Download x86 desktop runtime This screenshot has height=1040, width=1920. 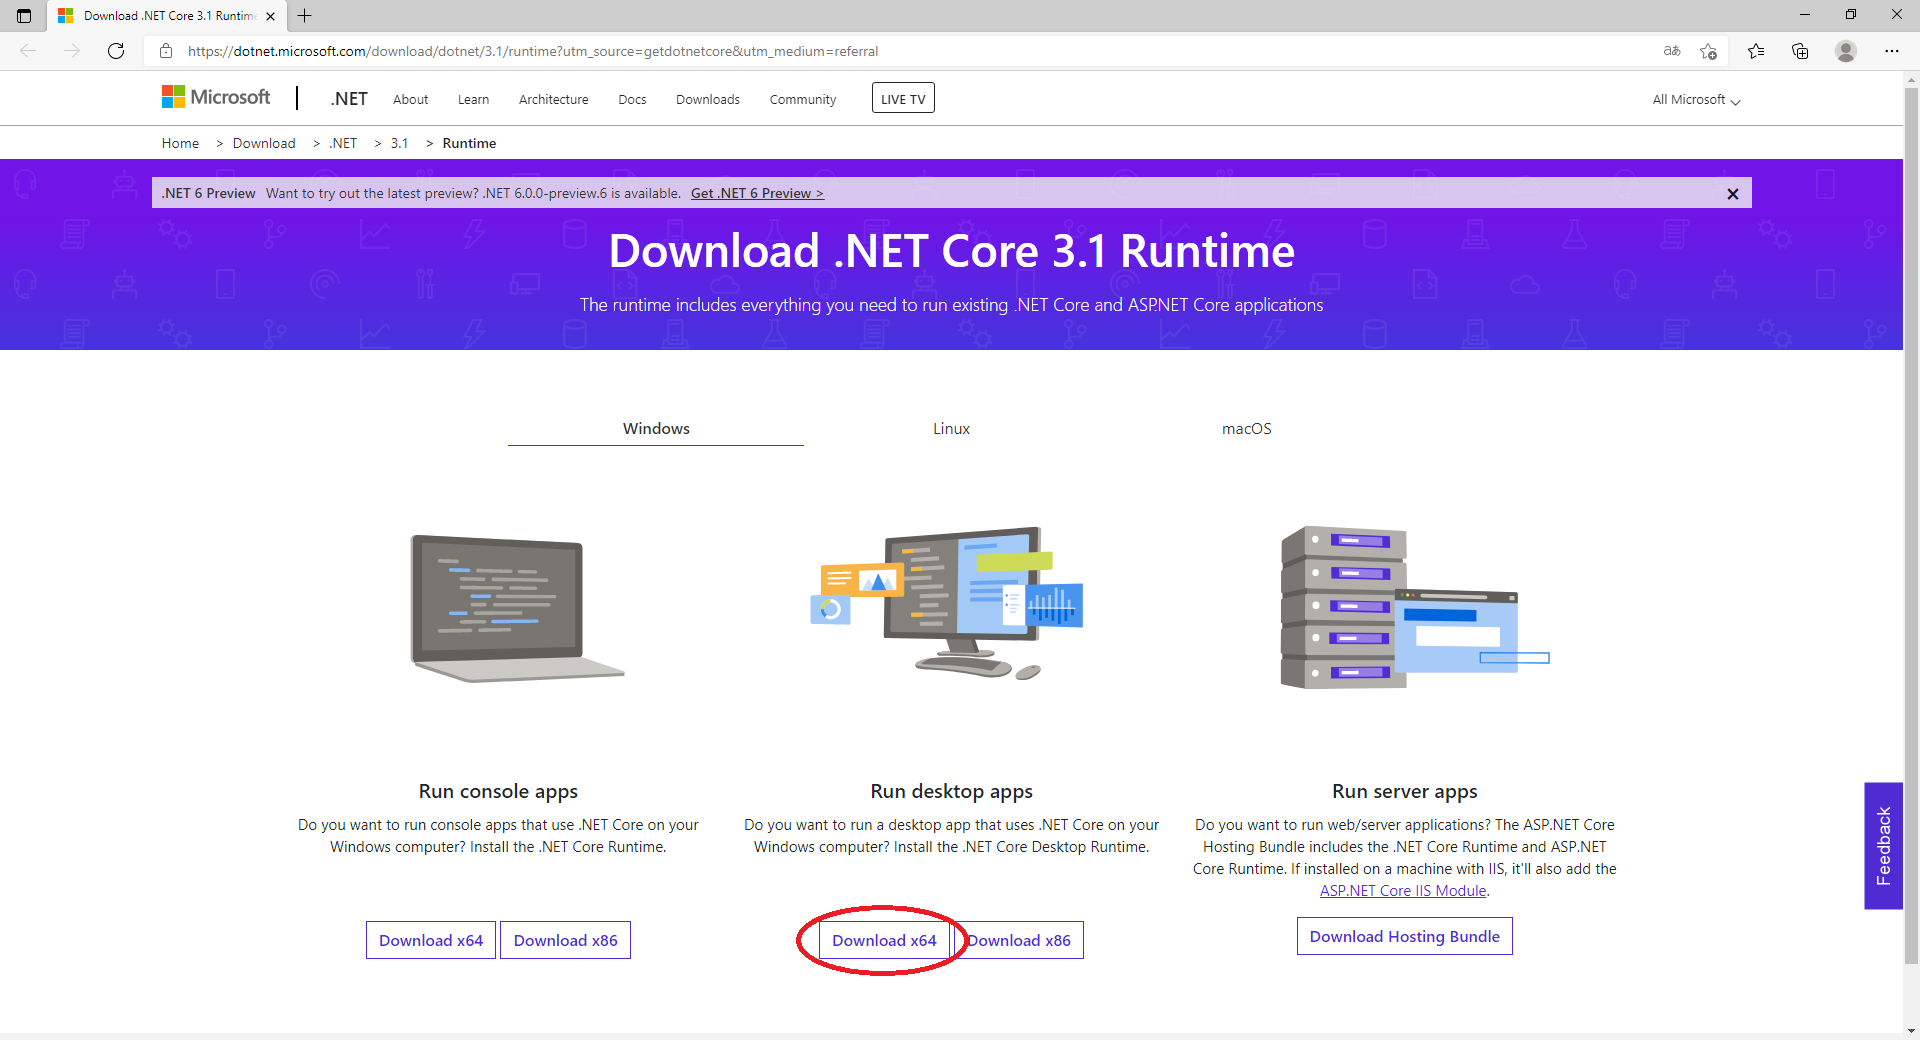click(1019, 940)
